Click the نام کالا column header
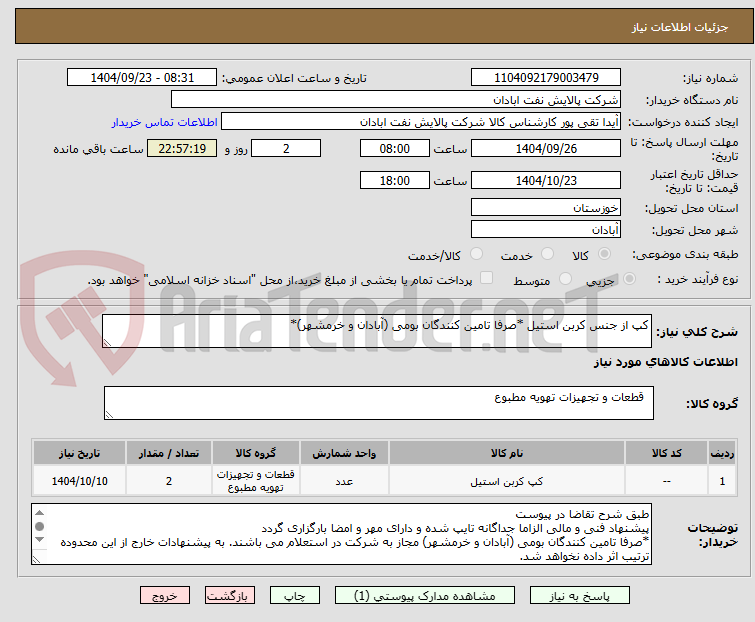 [507, 453]
